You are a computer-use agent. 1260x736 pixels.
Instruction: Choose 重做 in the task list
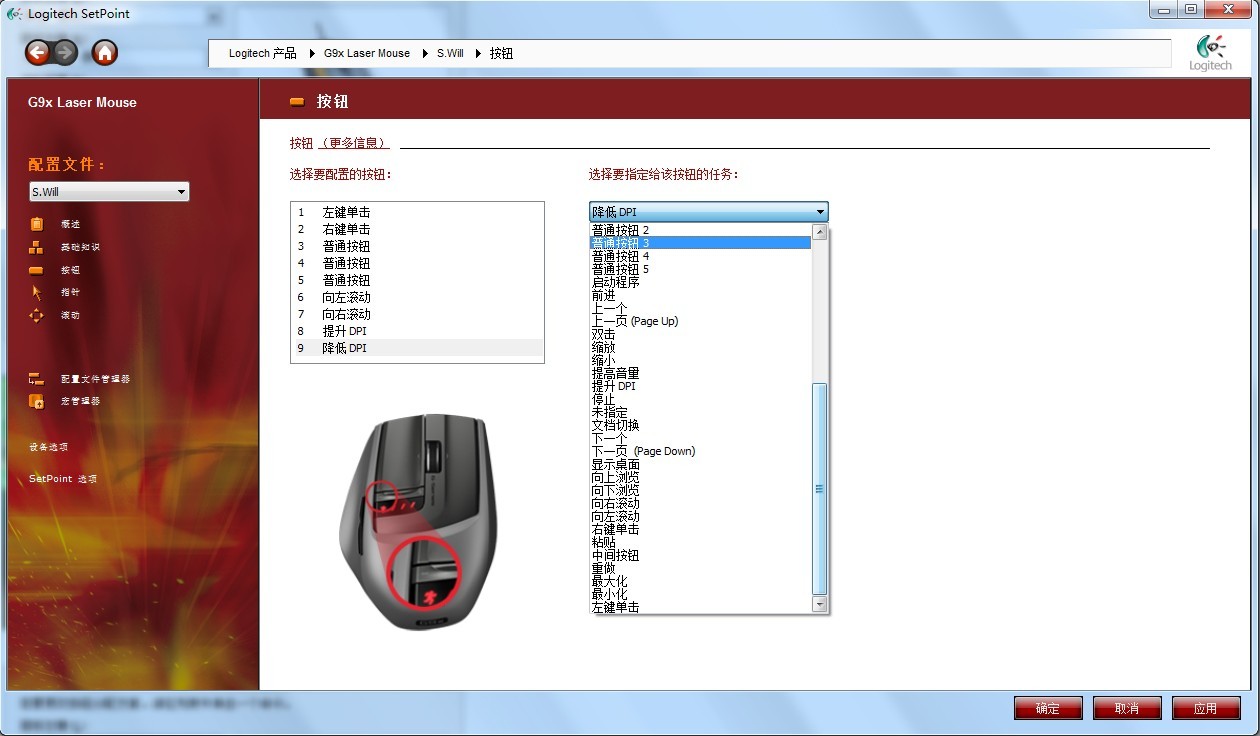tap(701, 568)
